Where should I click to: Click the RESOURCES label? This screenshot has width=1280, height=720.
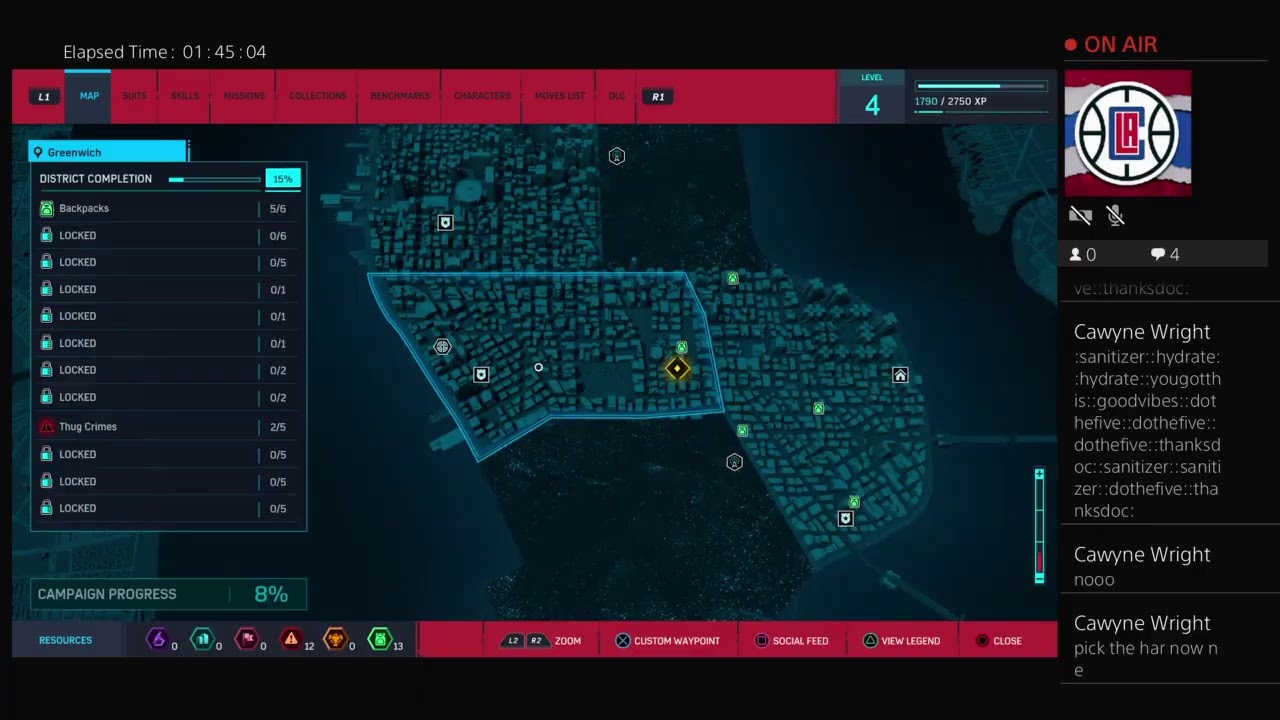[65, 641]
